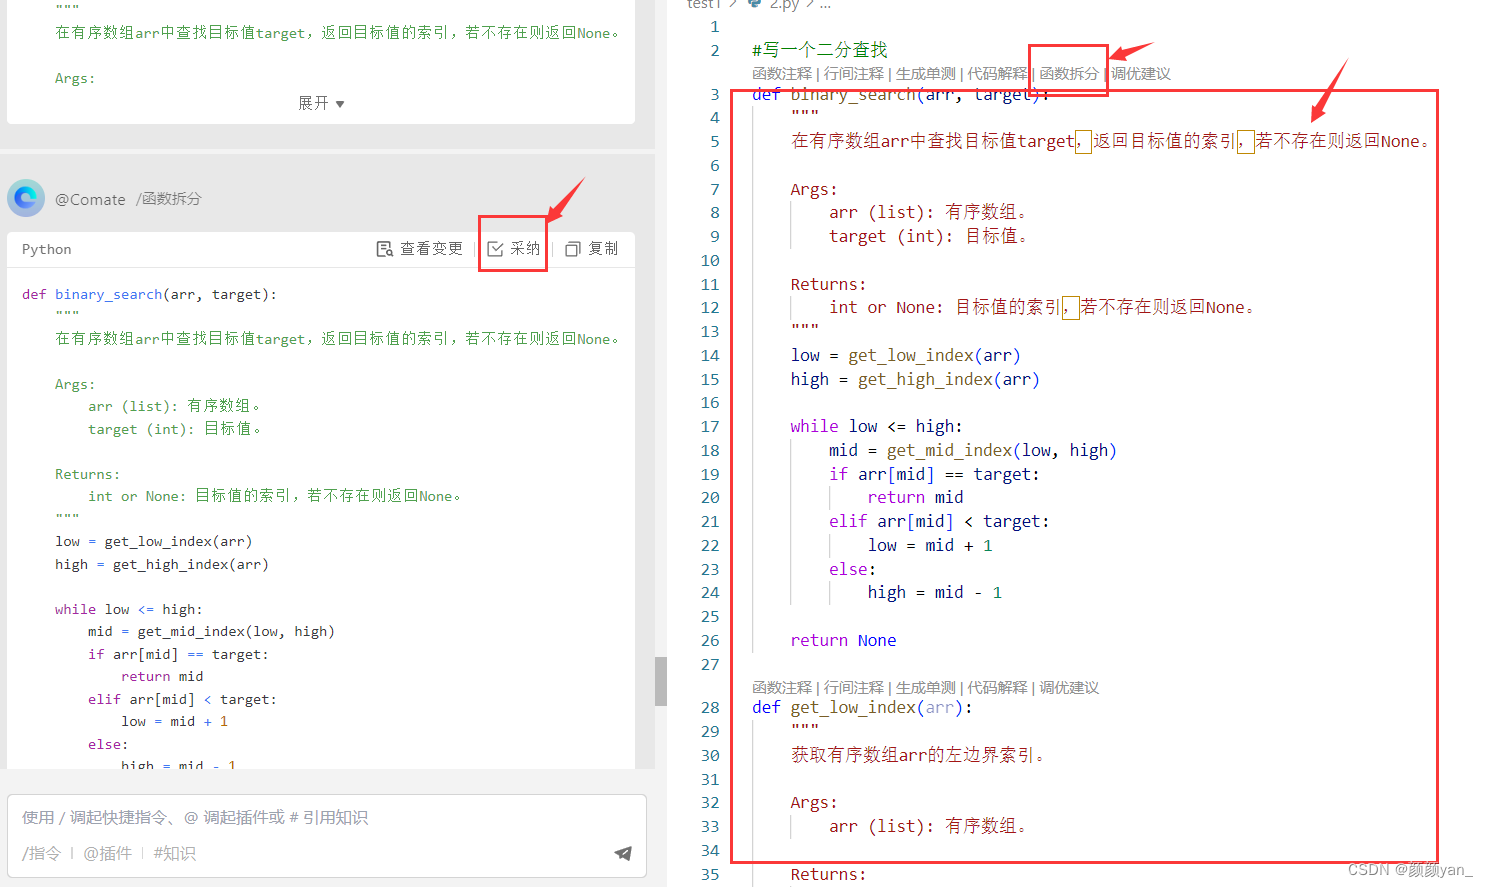Expand the collapsed code with 展开
Viewport: 1488px width, 887px height.
[321, 103]
